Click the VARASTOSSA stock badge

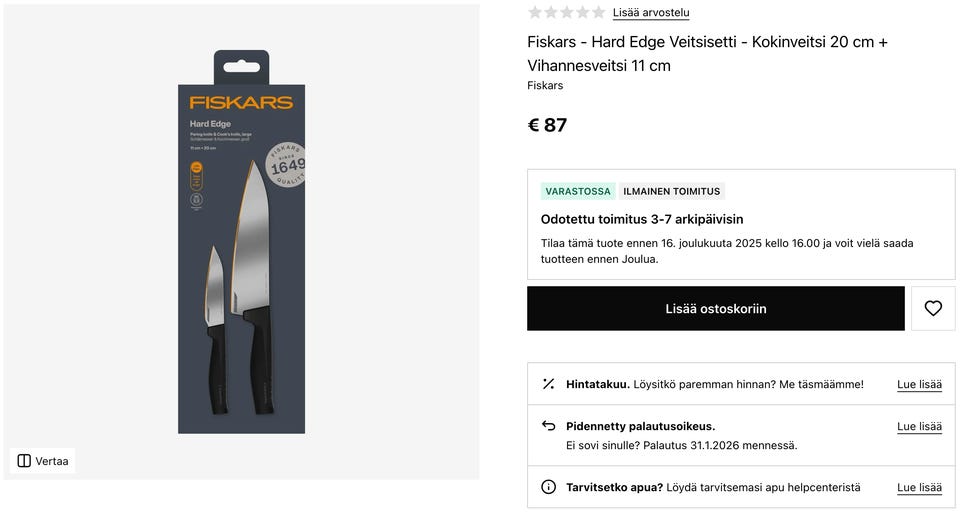point(578,191)
